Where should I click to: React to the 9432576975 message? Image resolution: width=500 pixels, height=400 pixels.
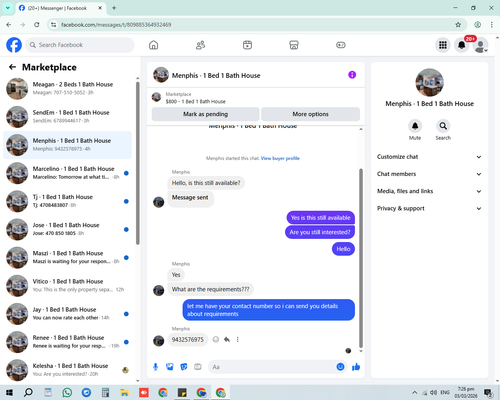(x=216, y=339)
